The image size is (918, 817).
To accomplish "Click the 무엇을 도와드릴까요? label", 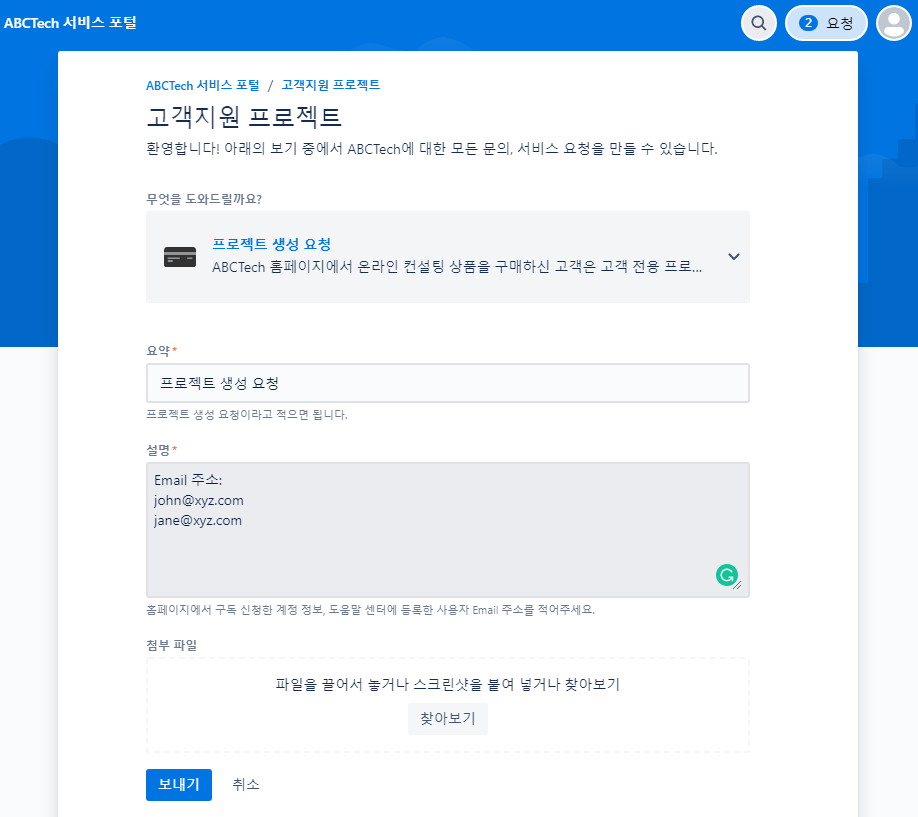I will [204, 199].
